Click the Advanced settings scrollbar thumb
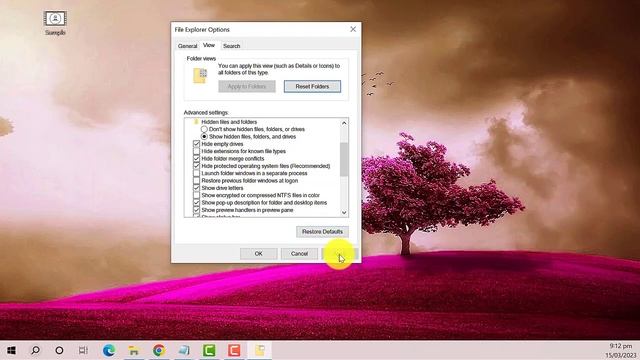The height and width of the screenshot is (360, 640). tap(344, 160)
